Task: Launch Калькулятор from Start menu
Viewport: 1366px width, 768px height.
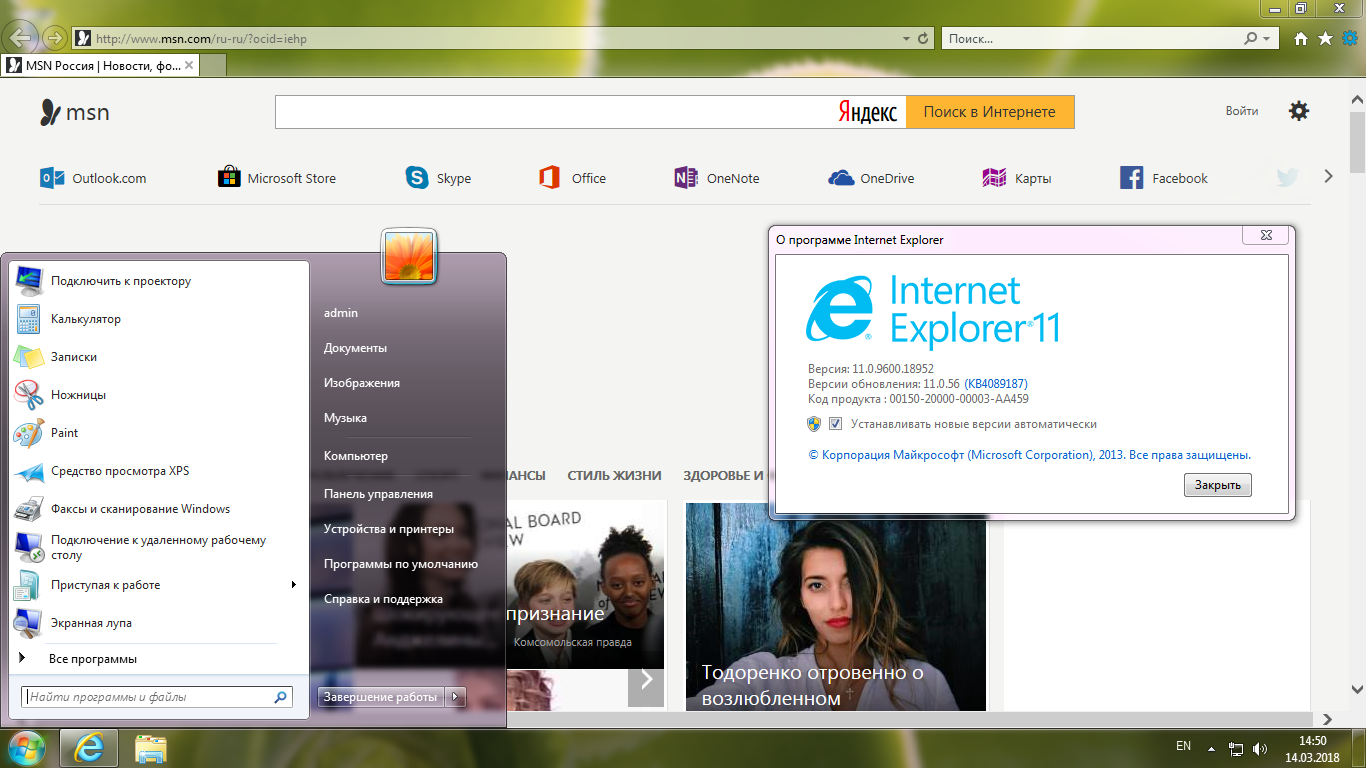Action: coord(160,319)
